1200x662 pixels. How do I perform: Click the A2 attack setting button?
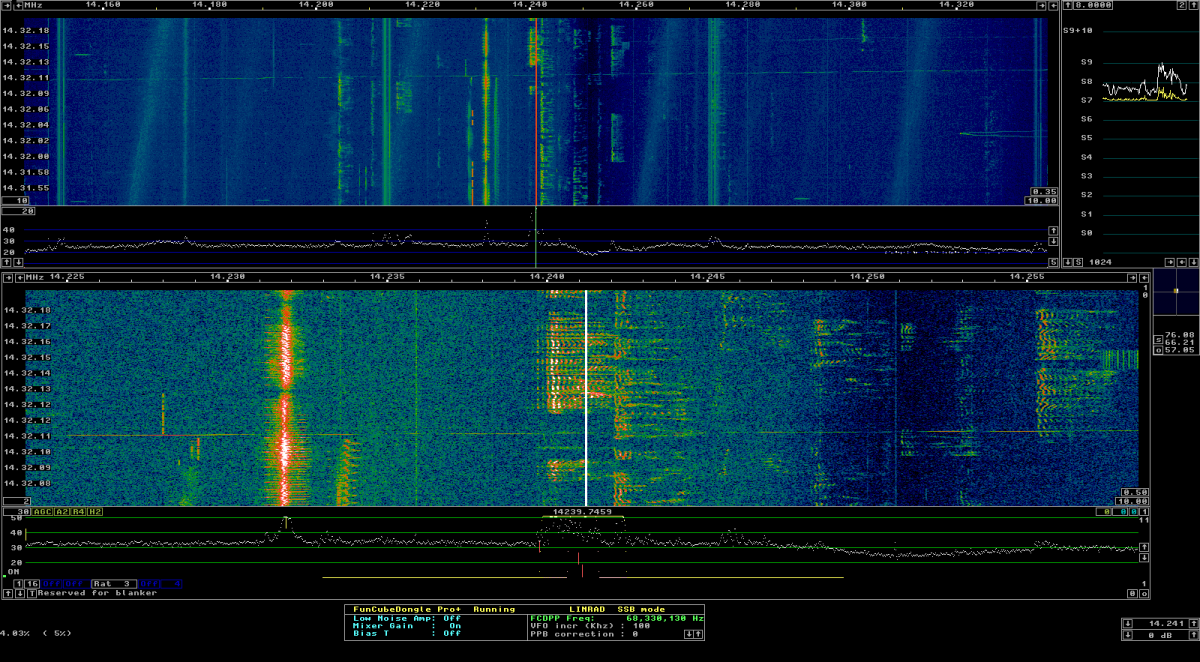coord(62,511)
